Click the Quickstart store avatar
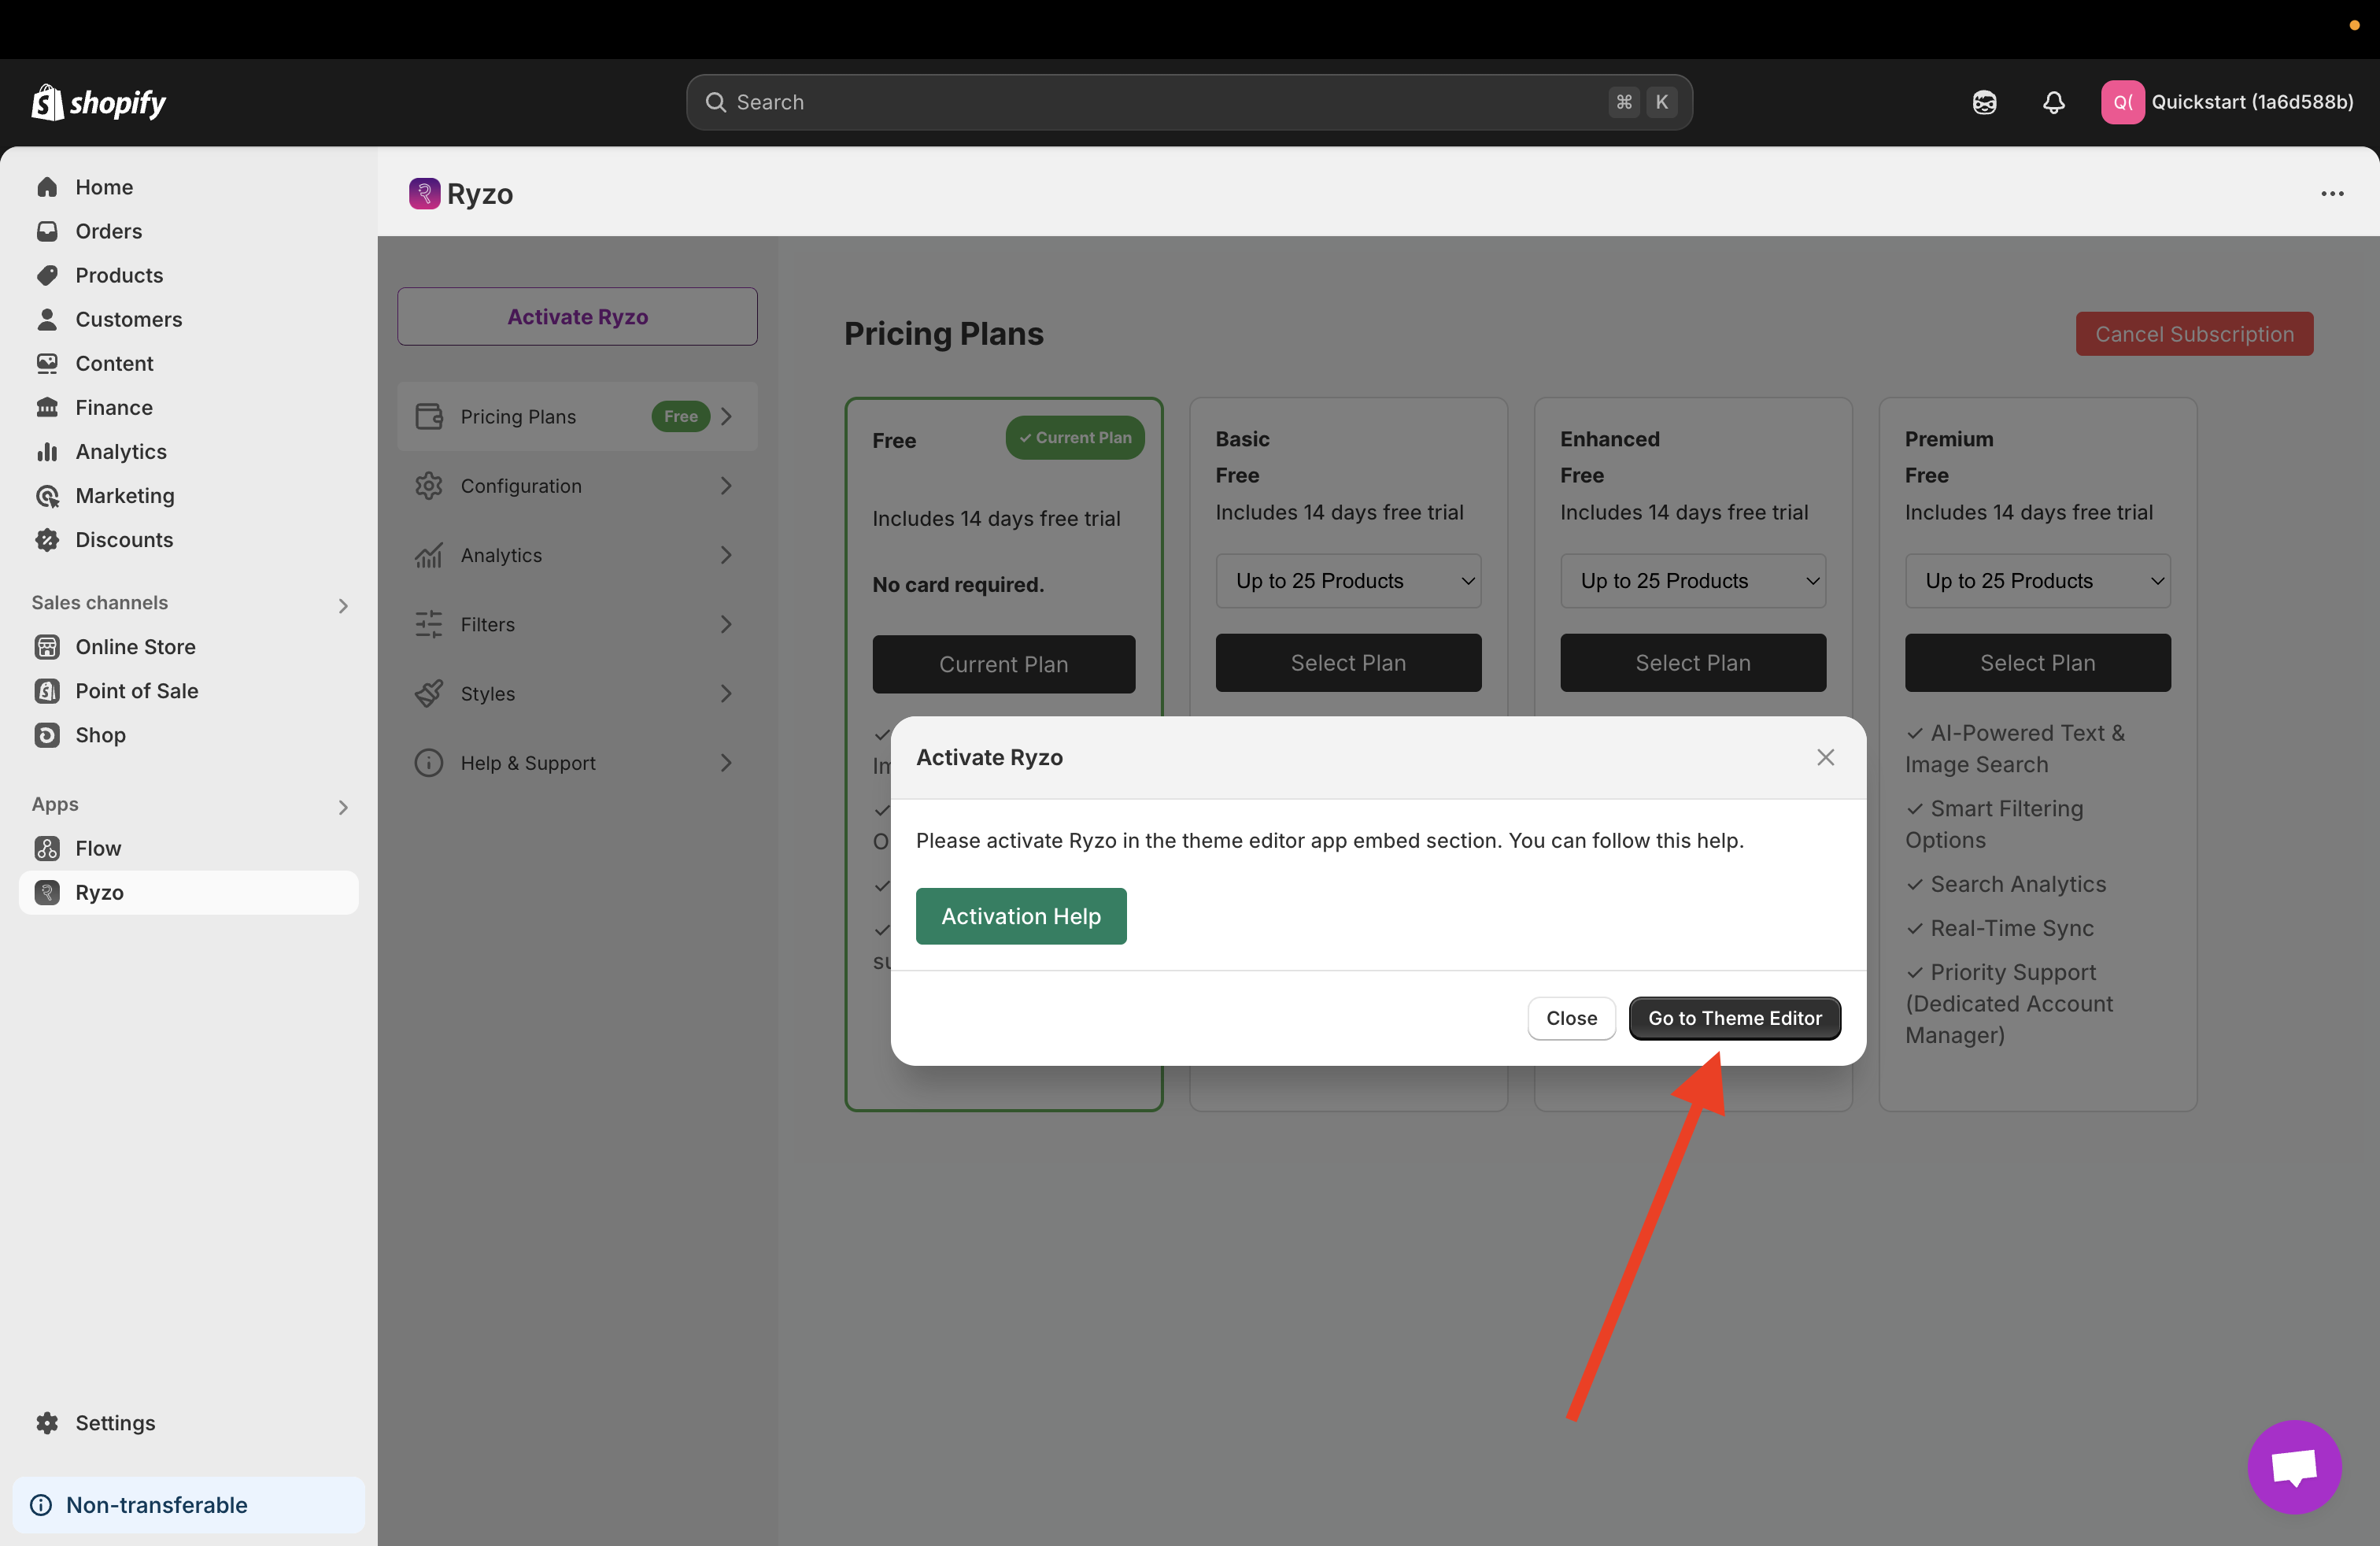Screen dimensions: 2380x1546 tap(2122, 102)
